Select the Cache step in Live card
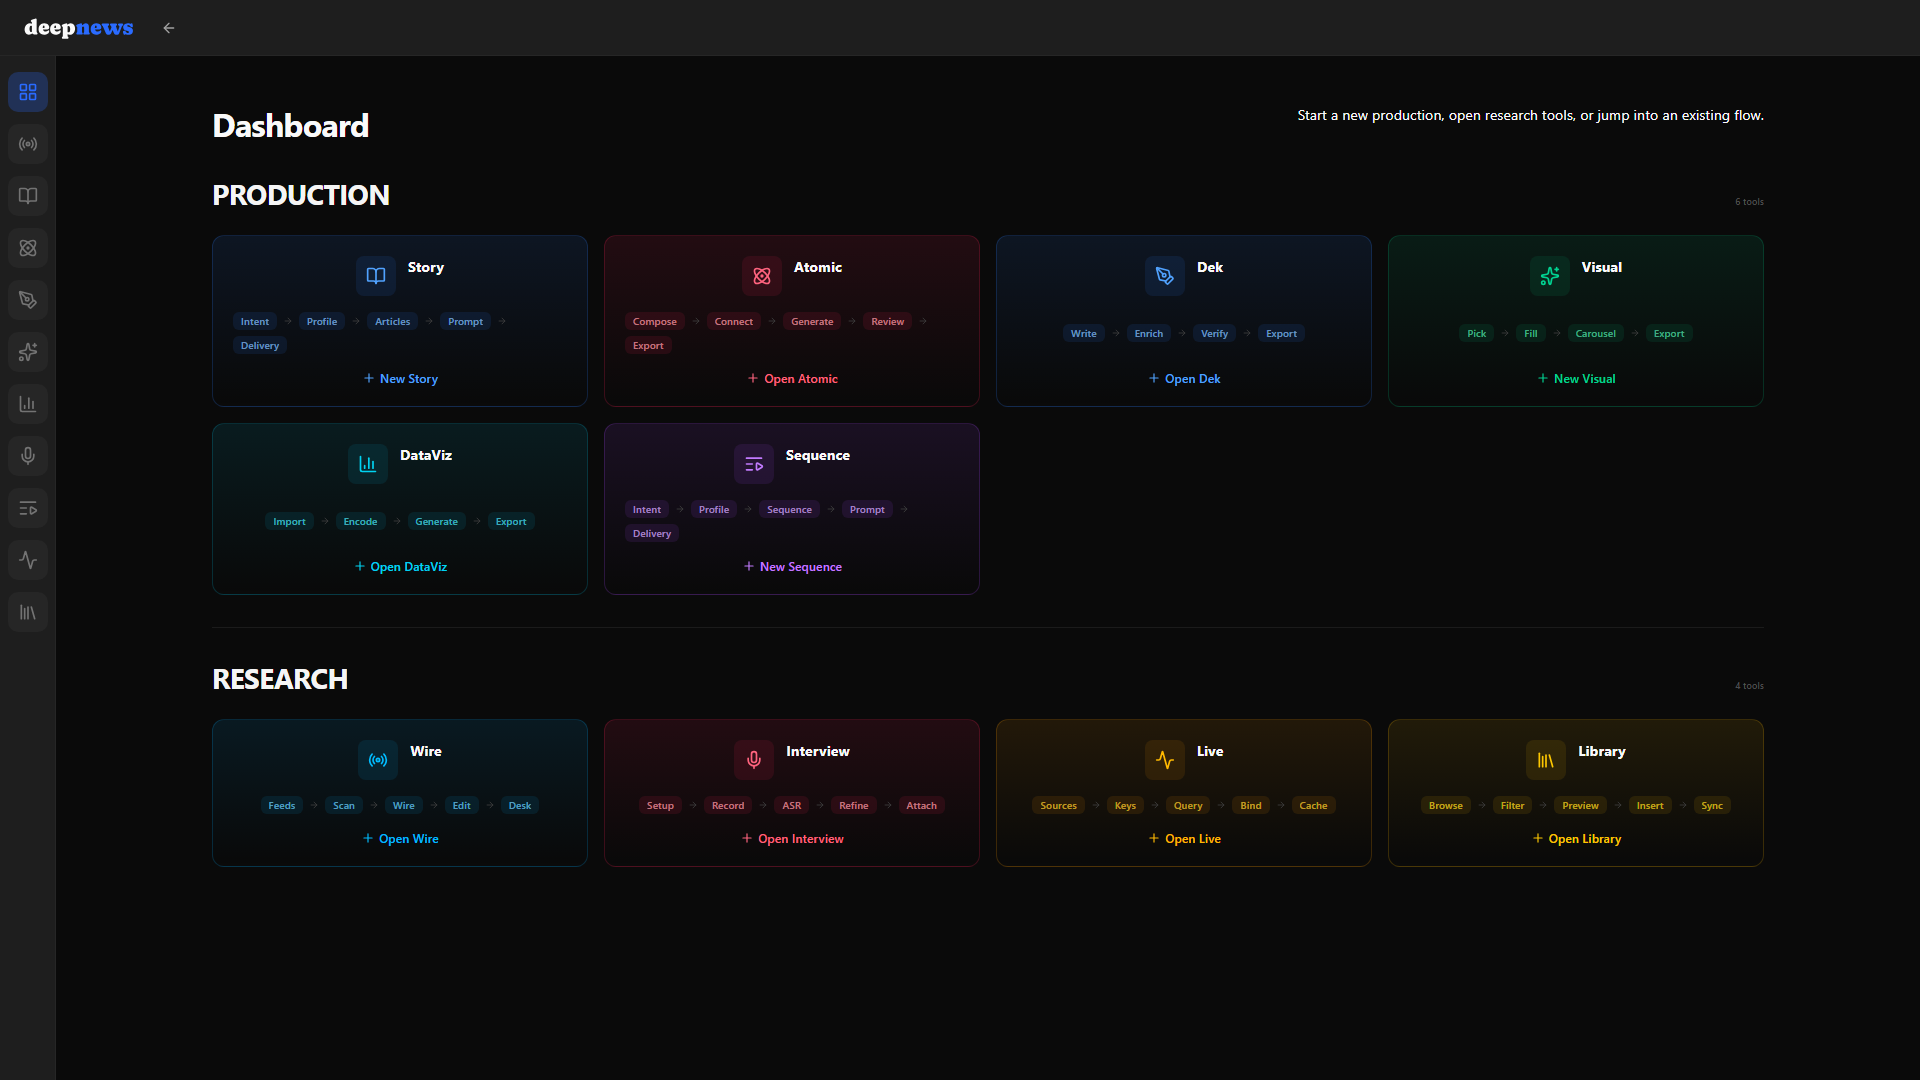 (1312, 806)
